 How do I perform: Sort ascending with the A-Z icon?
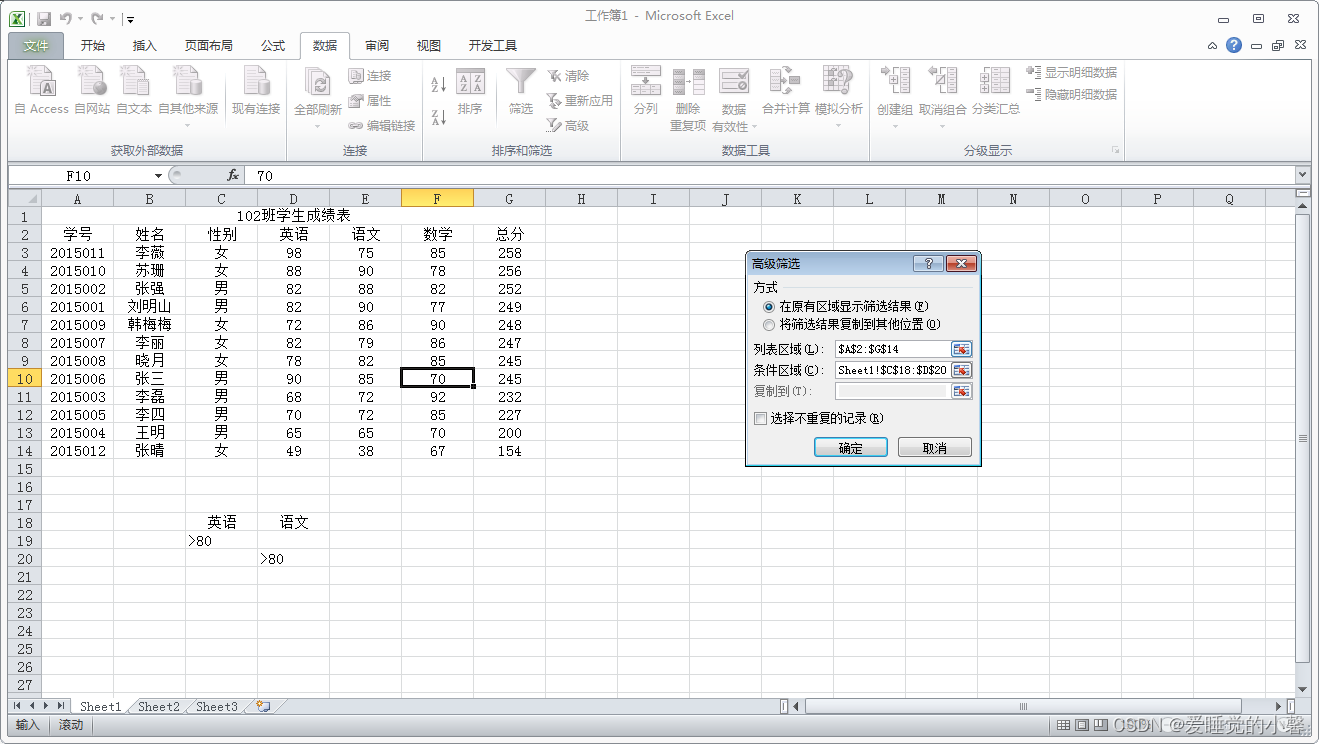click(x=438, y=85)
